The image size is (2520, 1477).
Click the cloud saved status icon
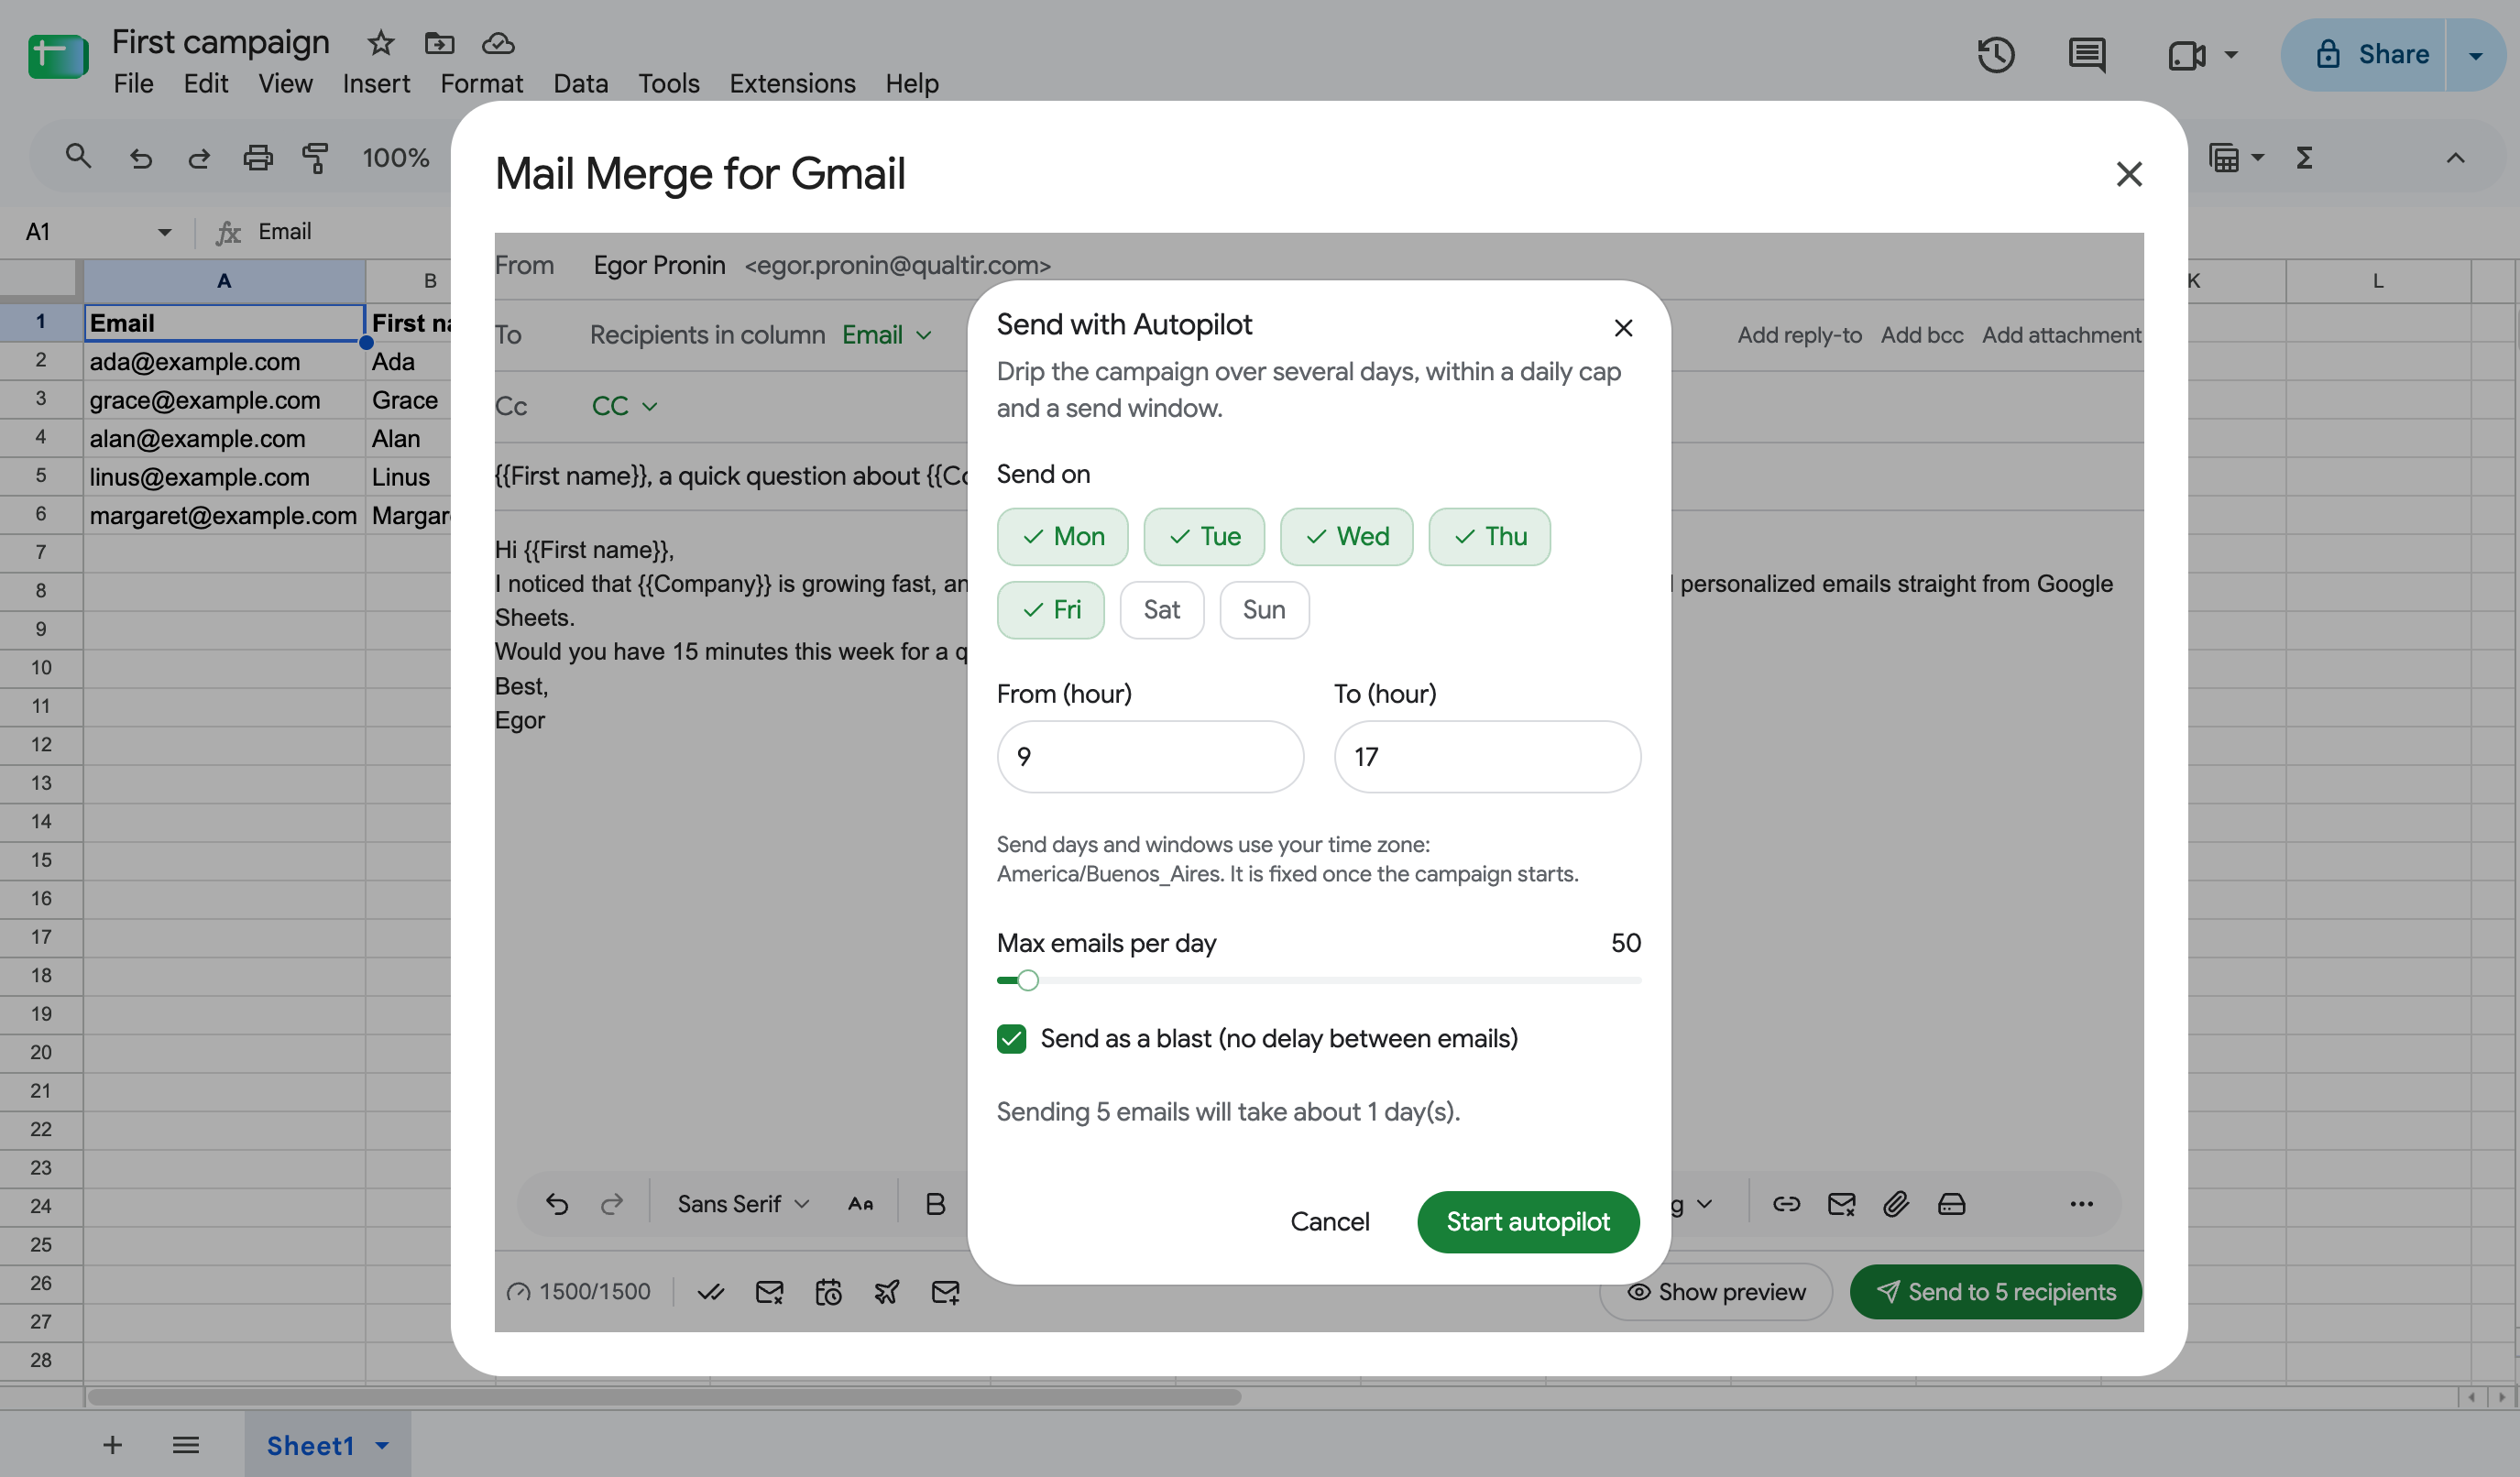498,43
